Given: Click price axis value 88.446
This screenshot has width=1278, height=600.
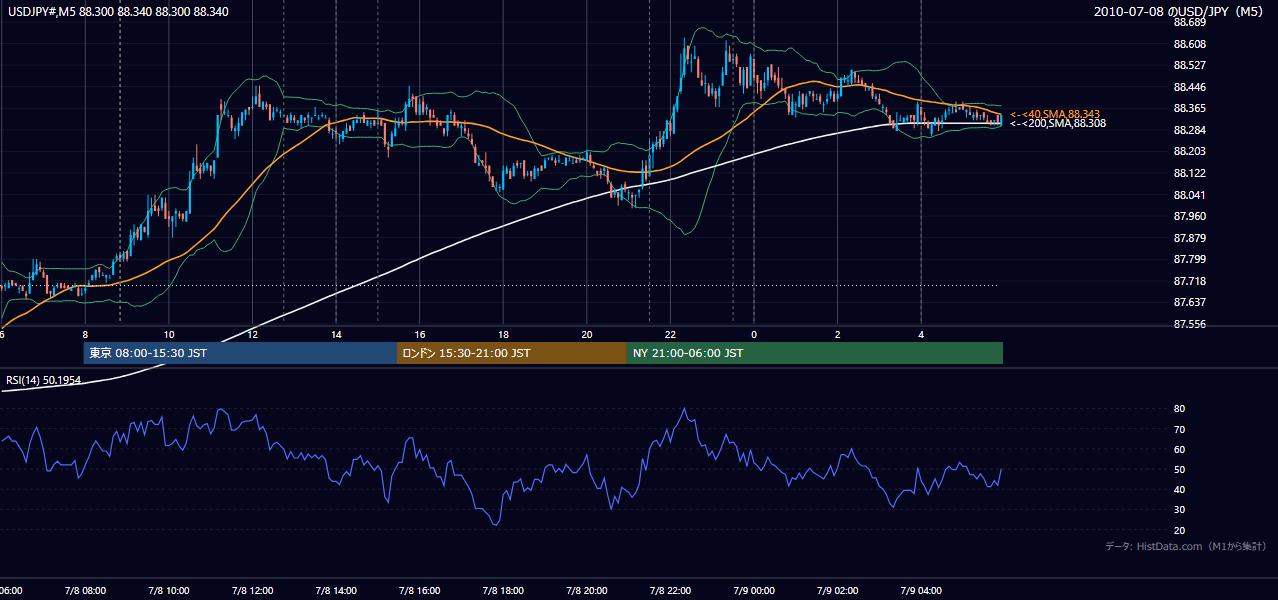Looking at the screenshot, I should coord(1189,87).
